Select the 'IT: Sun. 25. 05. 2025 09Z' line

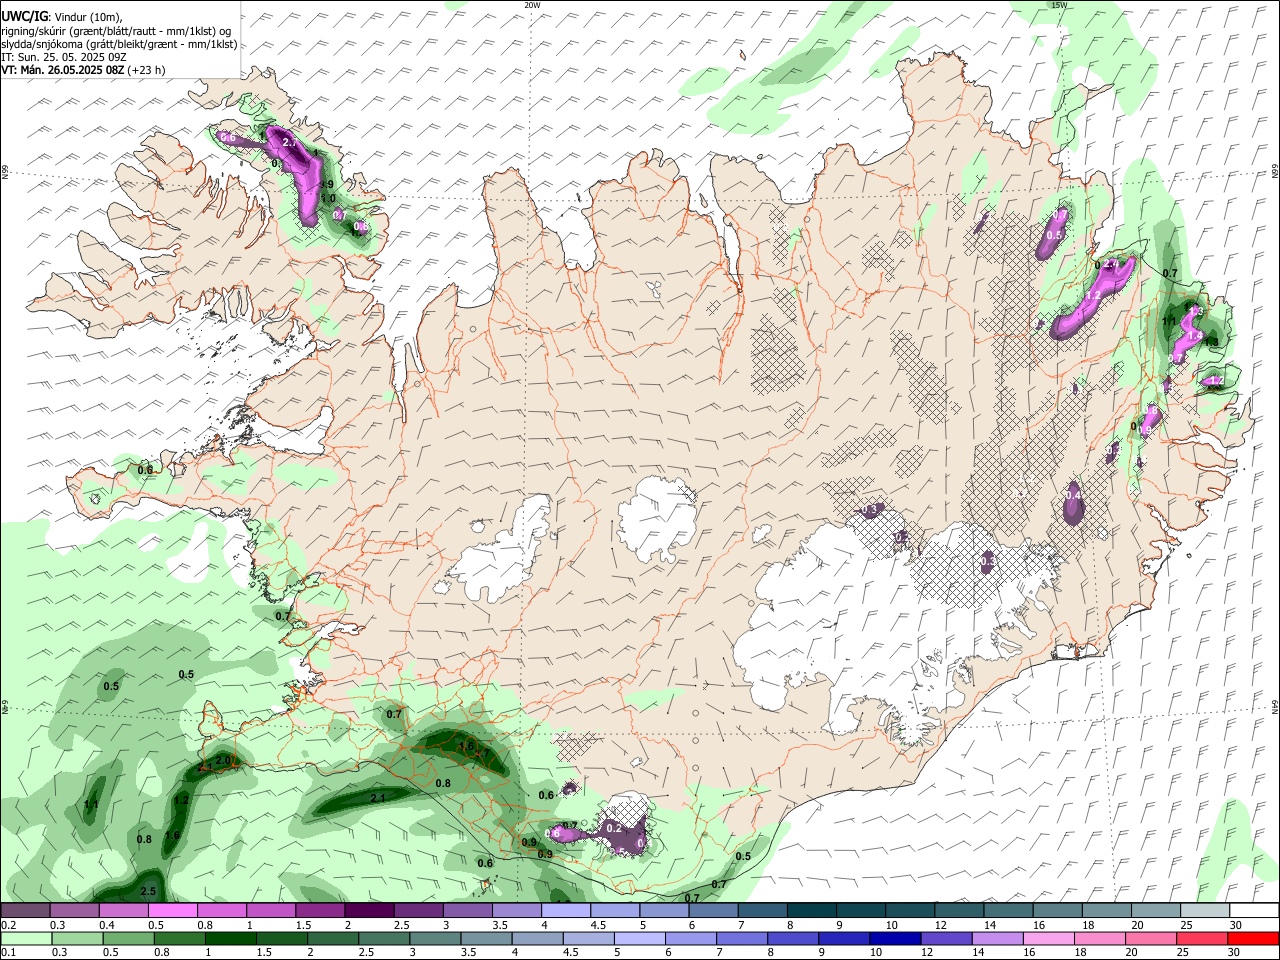click(x=66, y=57)
